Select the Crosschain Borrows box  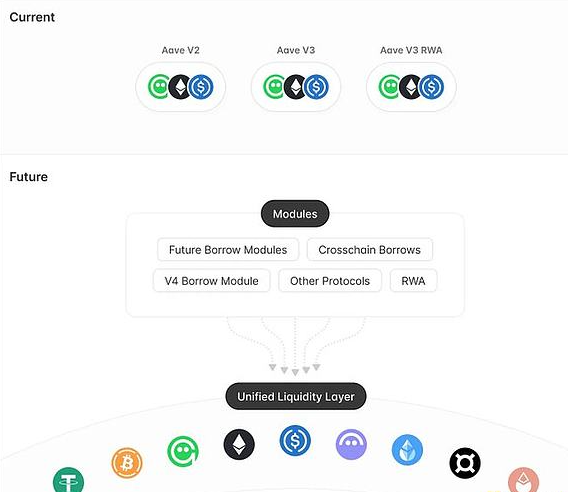click(369, 250)
